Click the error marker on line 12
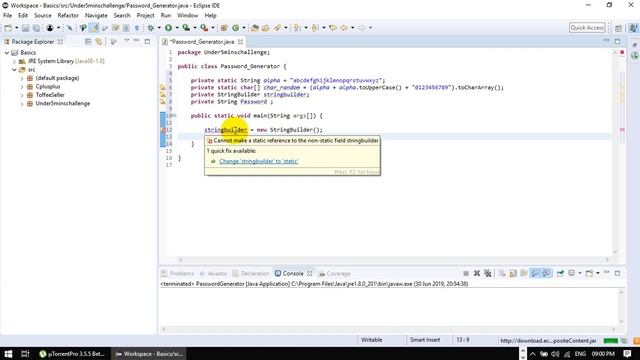The width and height of the screenshot is (640, 360). pyautogui.click(x=163, y=130)
